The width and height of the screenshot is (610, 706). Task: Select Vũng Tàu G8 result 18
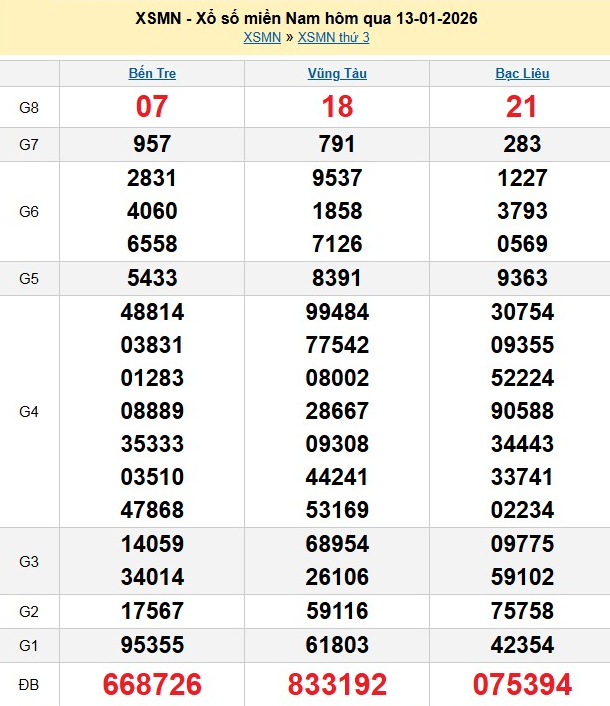tap(337, 107)
